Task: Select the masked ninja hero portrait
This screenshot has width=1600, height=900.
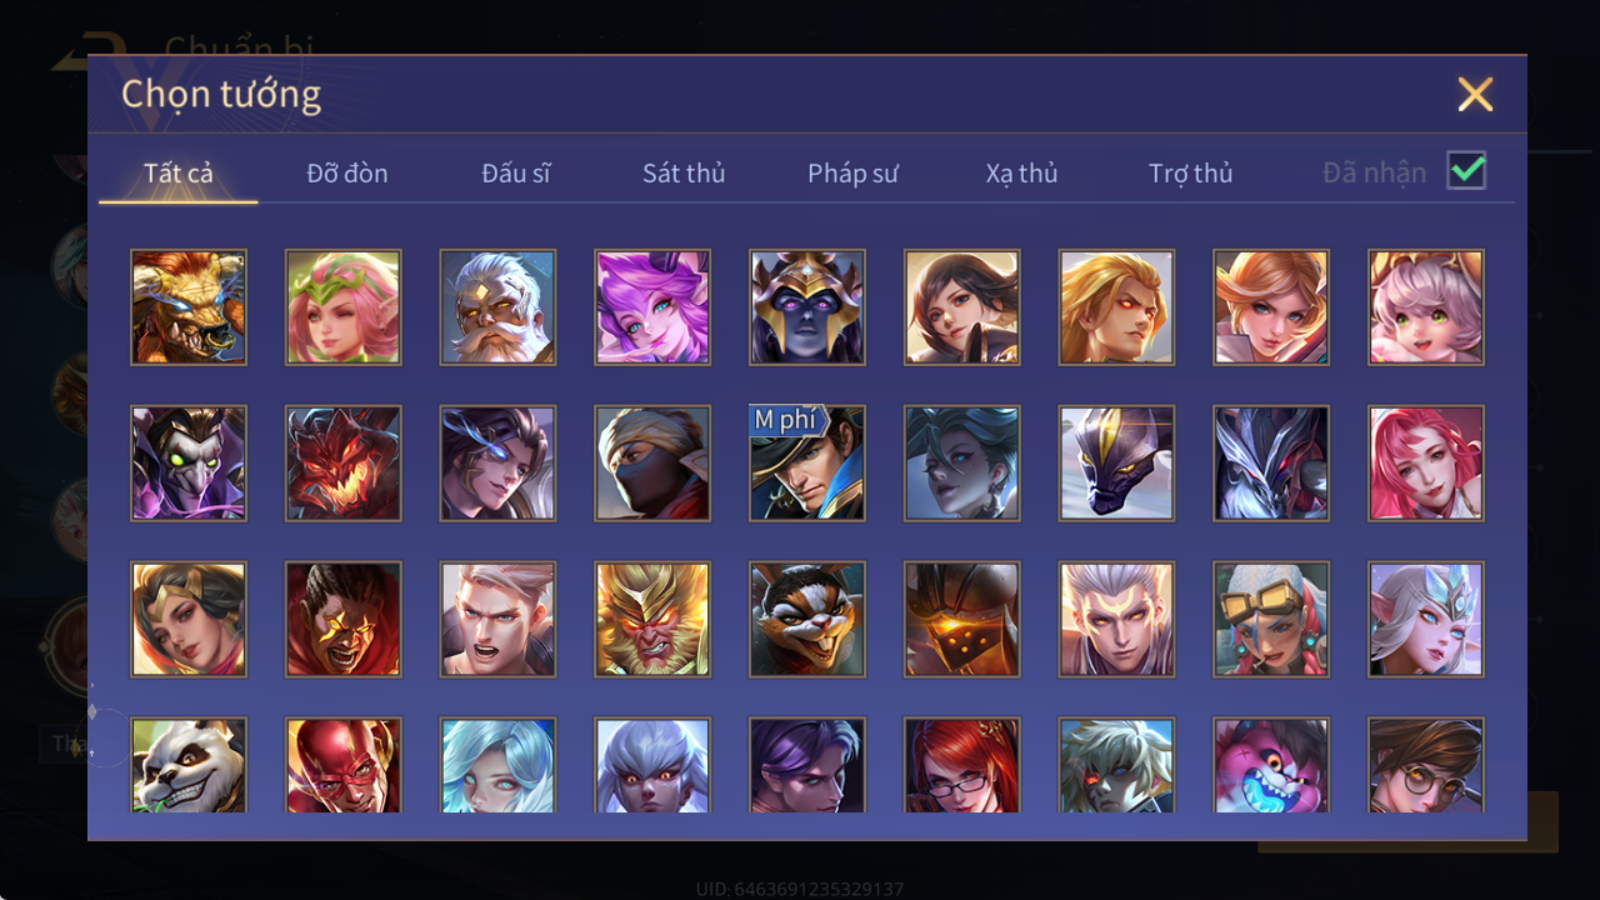Action: click(x=652, y=463)
